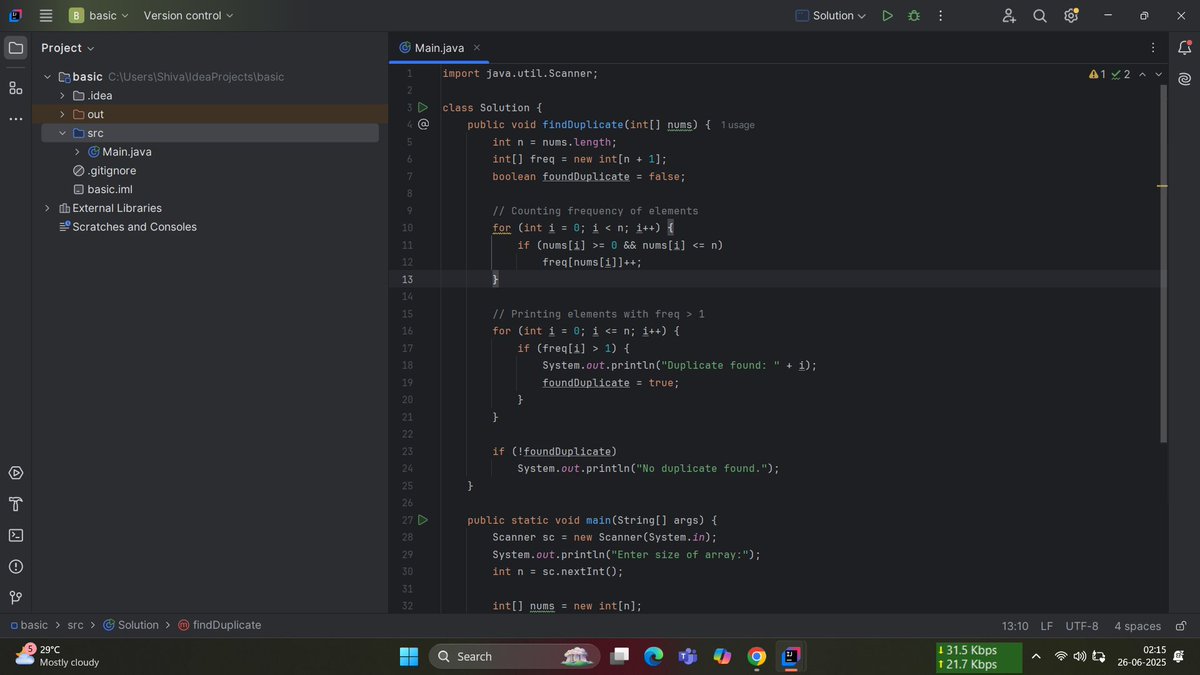
Task: Toggle read-only lock icon in status bar
Action: click(1181, 626)
